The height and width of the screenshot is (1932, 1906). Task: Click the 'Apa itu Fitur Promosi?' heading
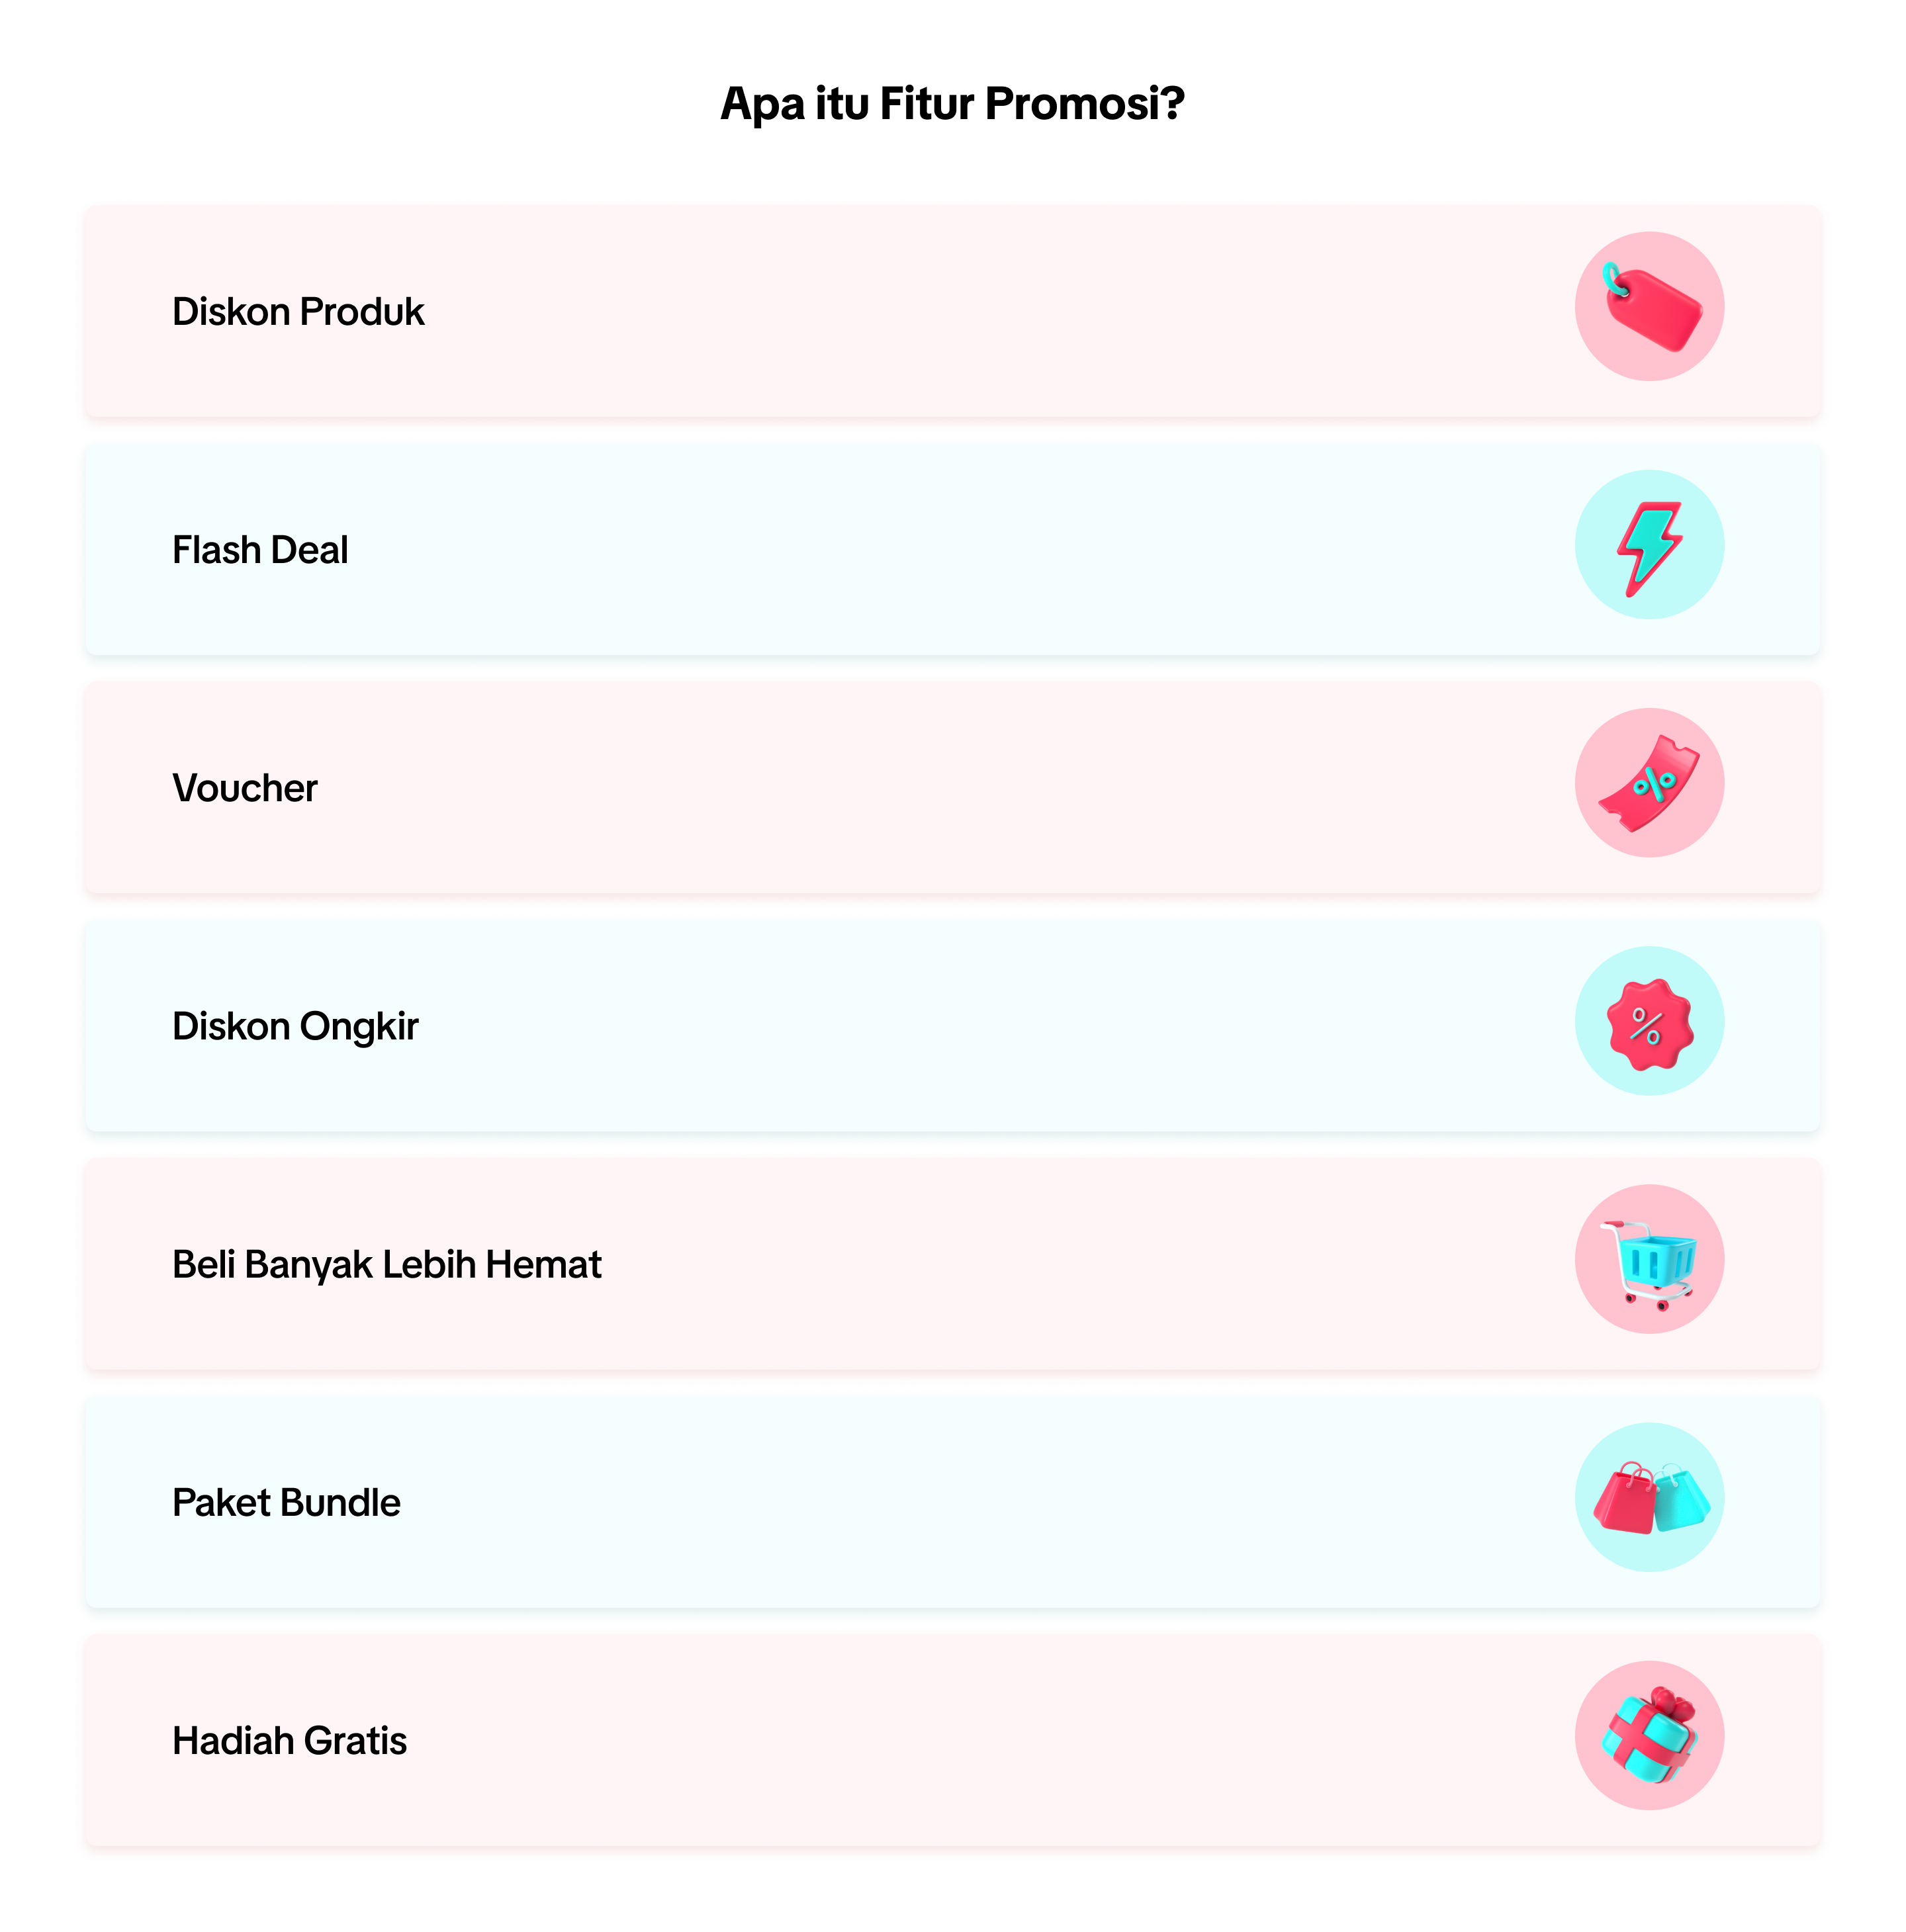(952, 104)
